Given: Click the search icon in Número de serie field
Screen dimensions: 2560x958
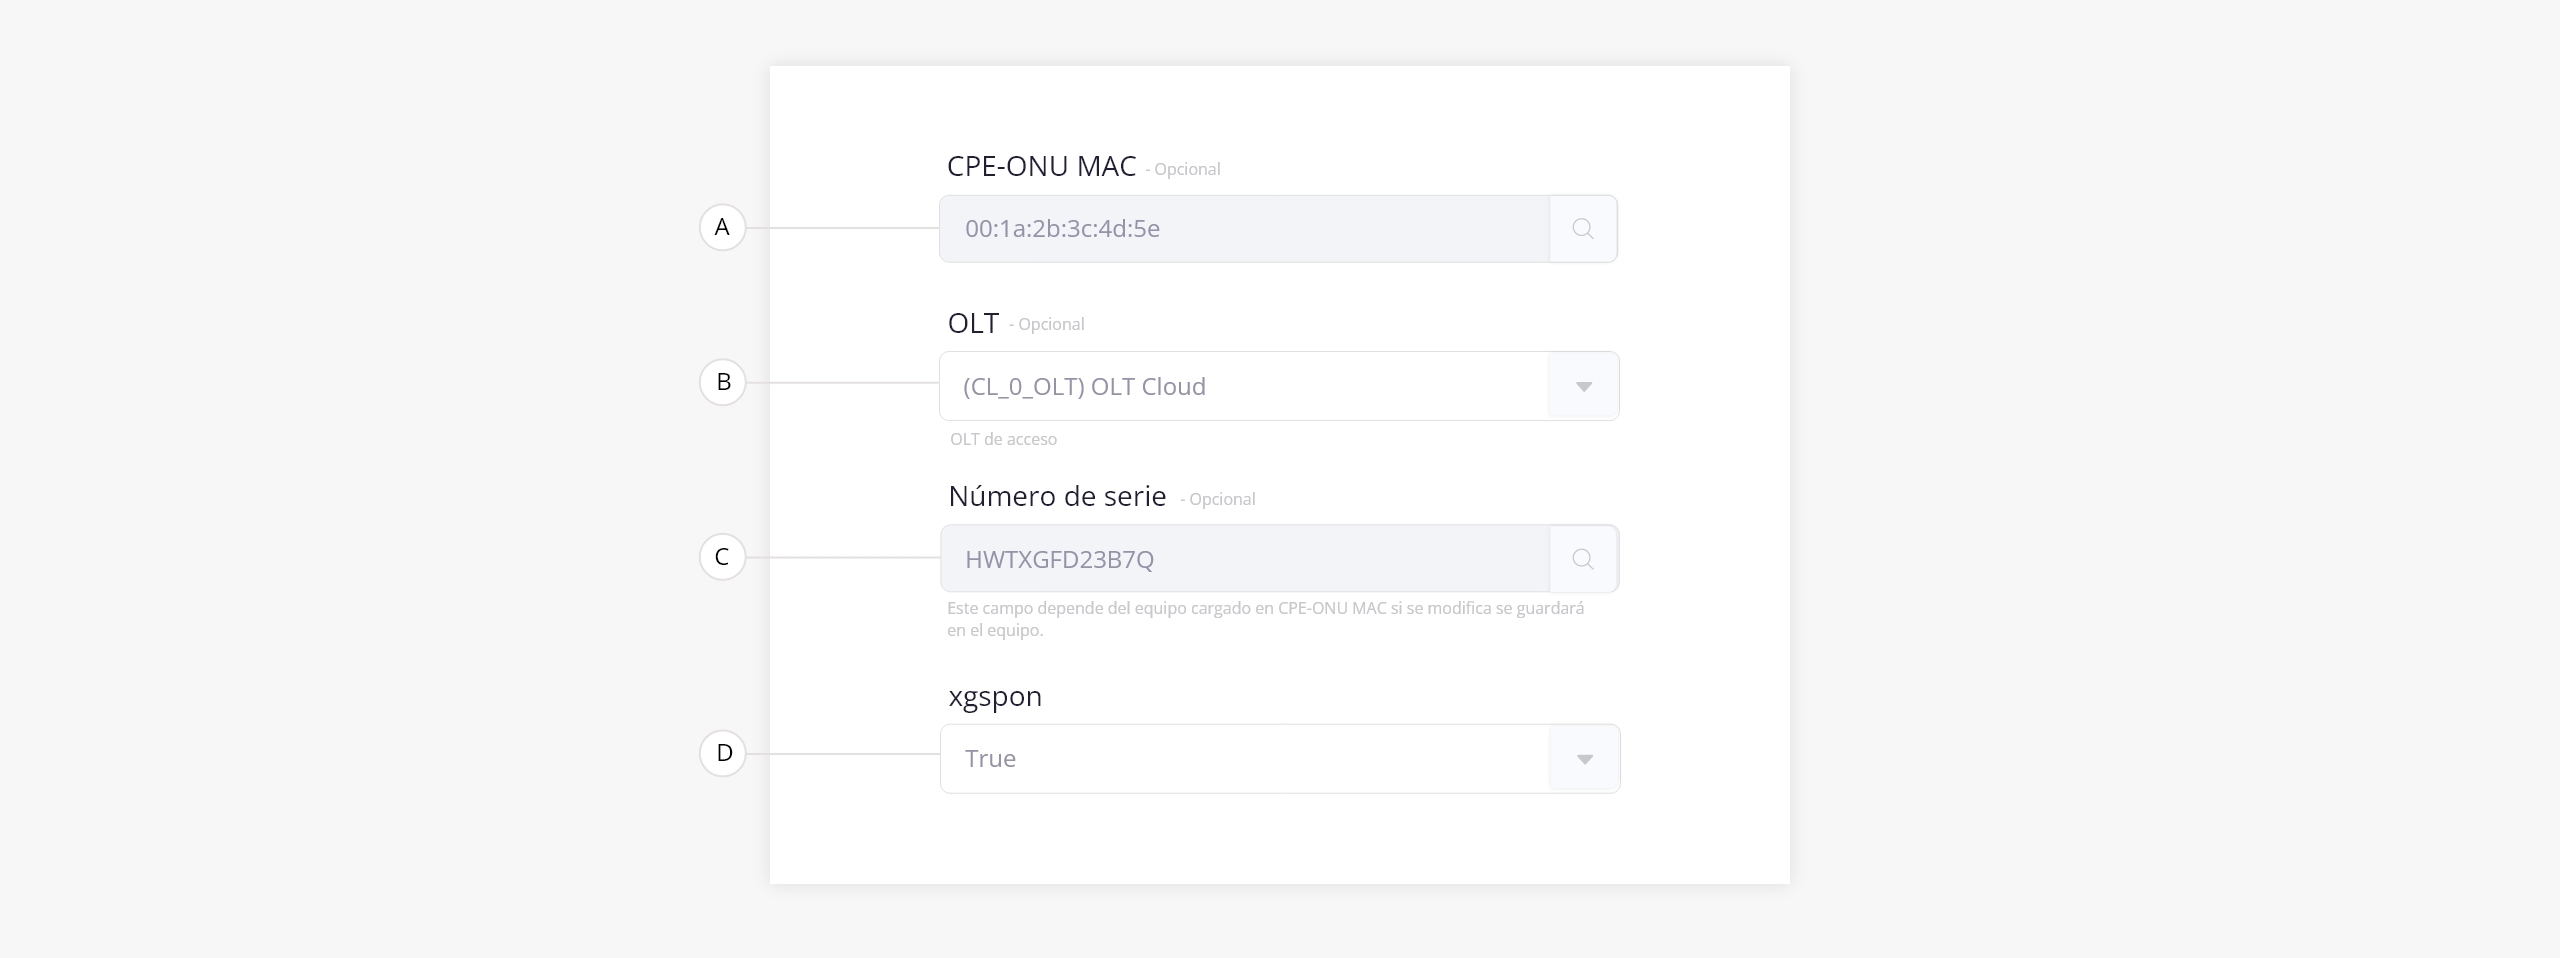Looking at the screenshot, I should click(1583, 559).
